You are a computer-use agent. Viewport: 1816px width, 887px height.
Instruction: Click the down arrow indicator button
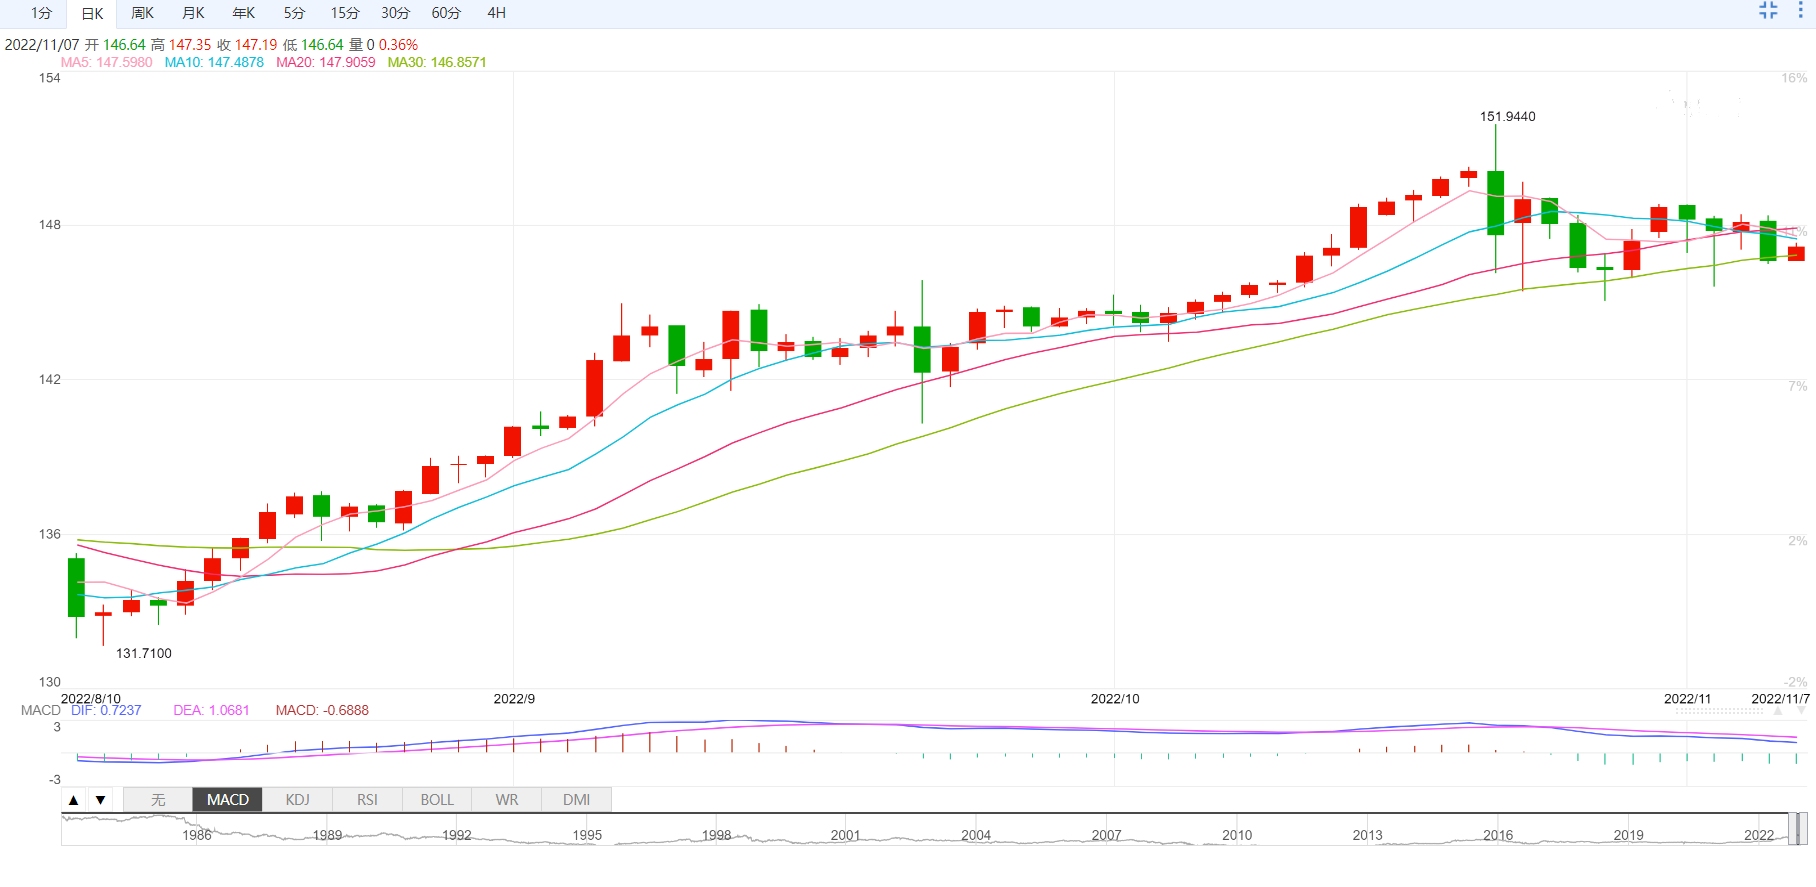point(100,800)
